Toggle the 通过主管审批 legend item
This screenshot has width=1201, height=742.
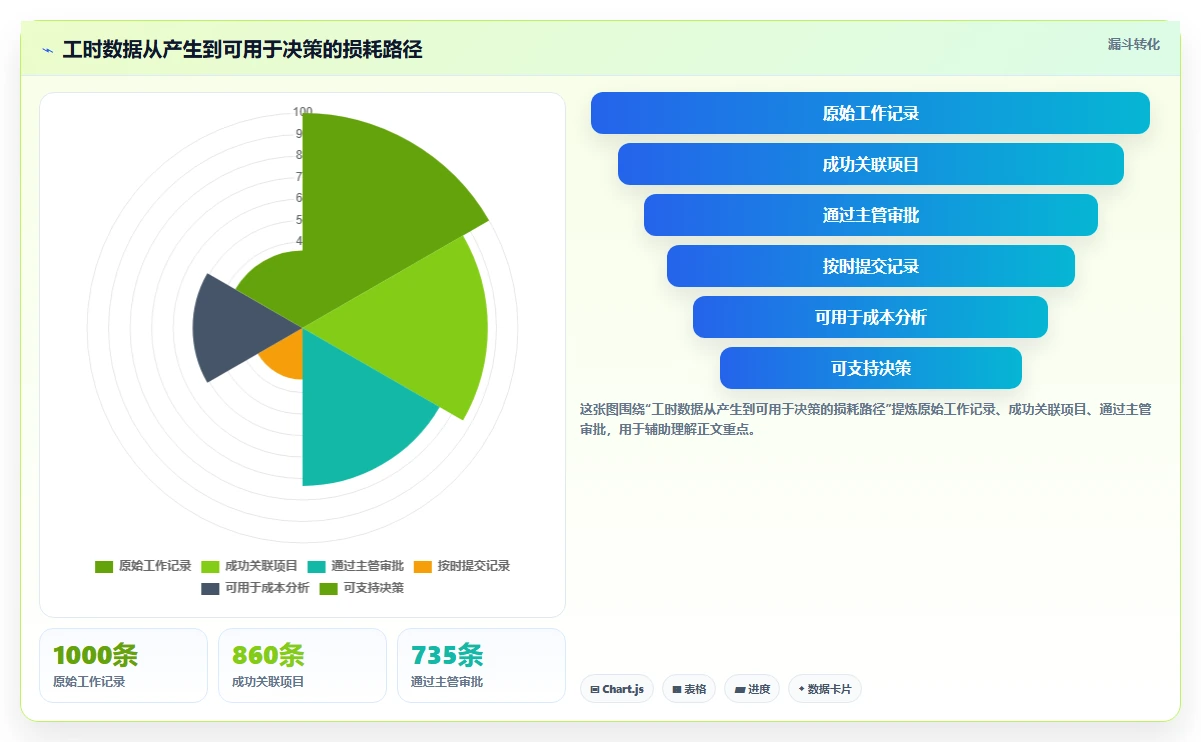click(x=355, y=566)
